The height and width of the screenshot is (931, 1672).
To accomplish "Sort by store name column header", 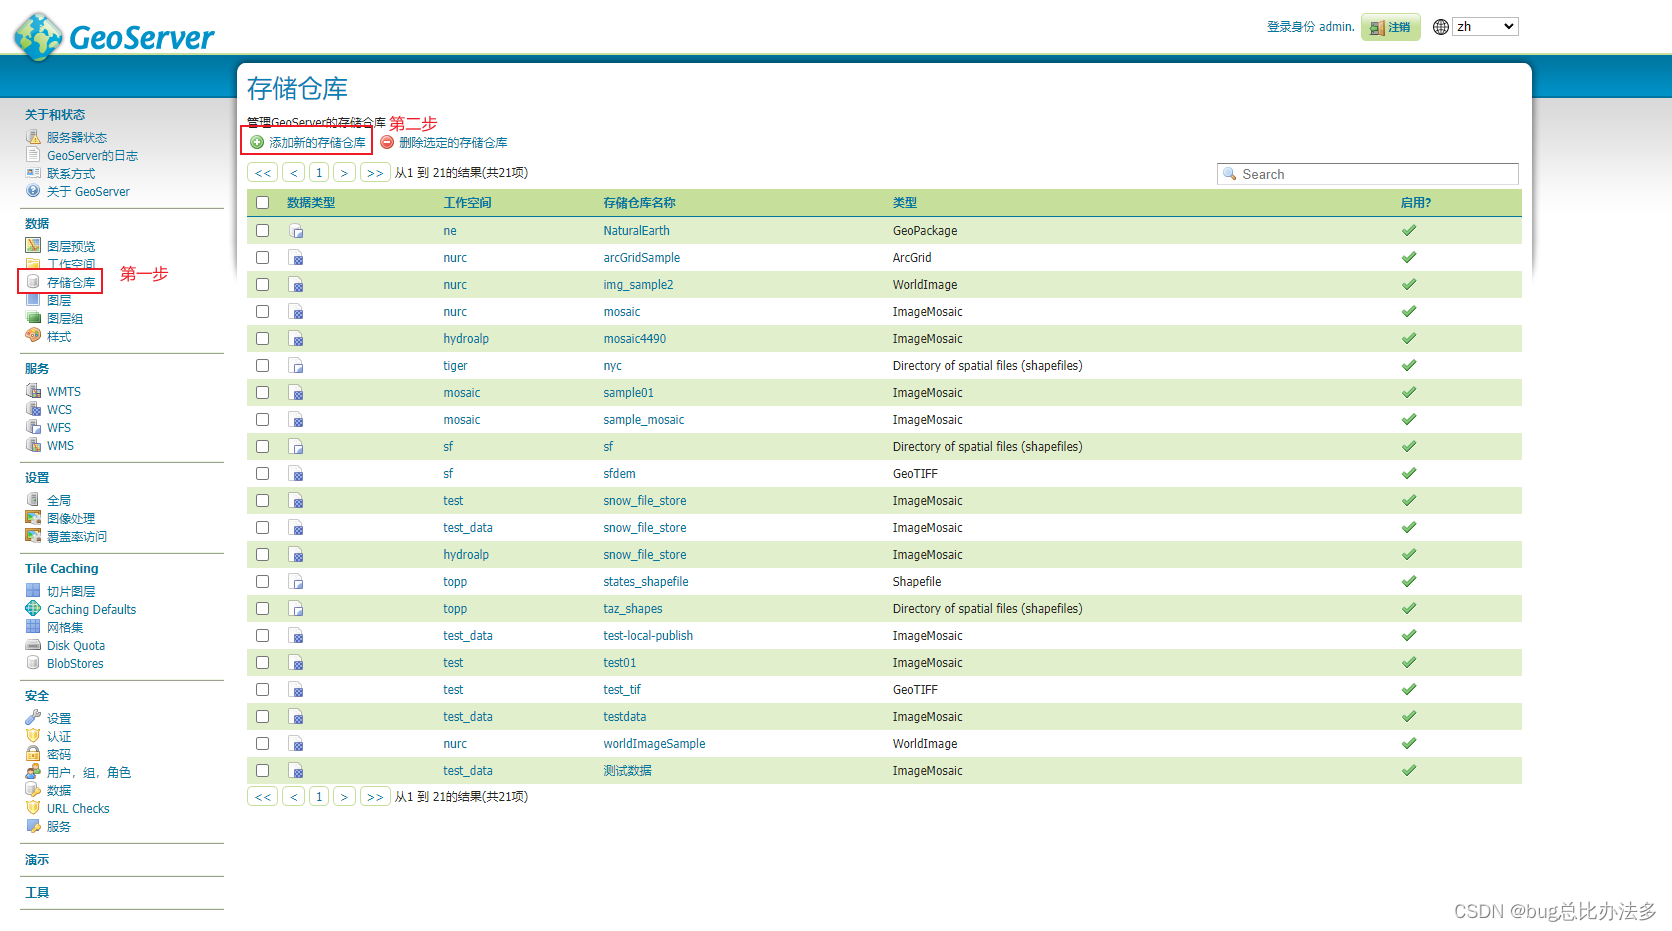I will click(x=639, y=203).
